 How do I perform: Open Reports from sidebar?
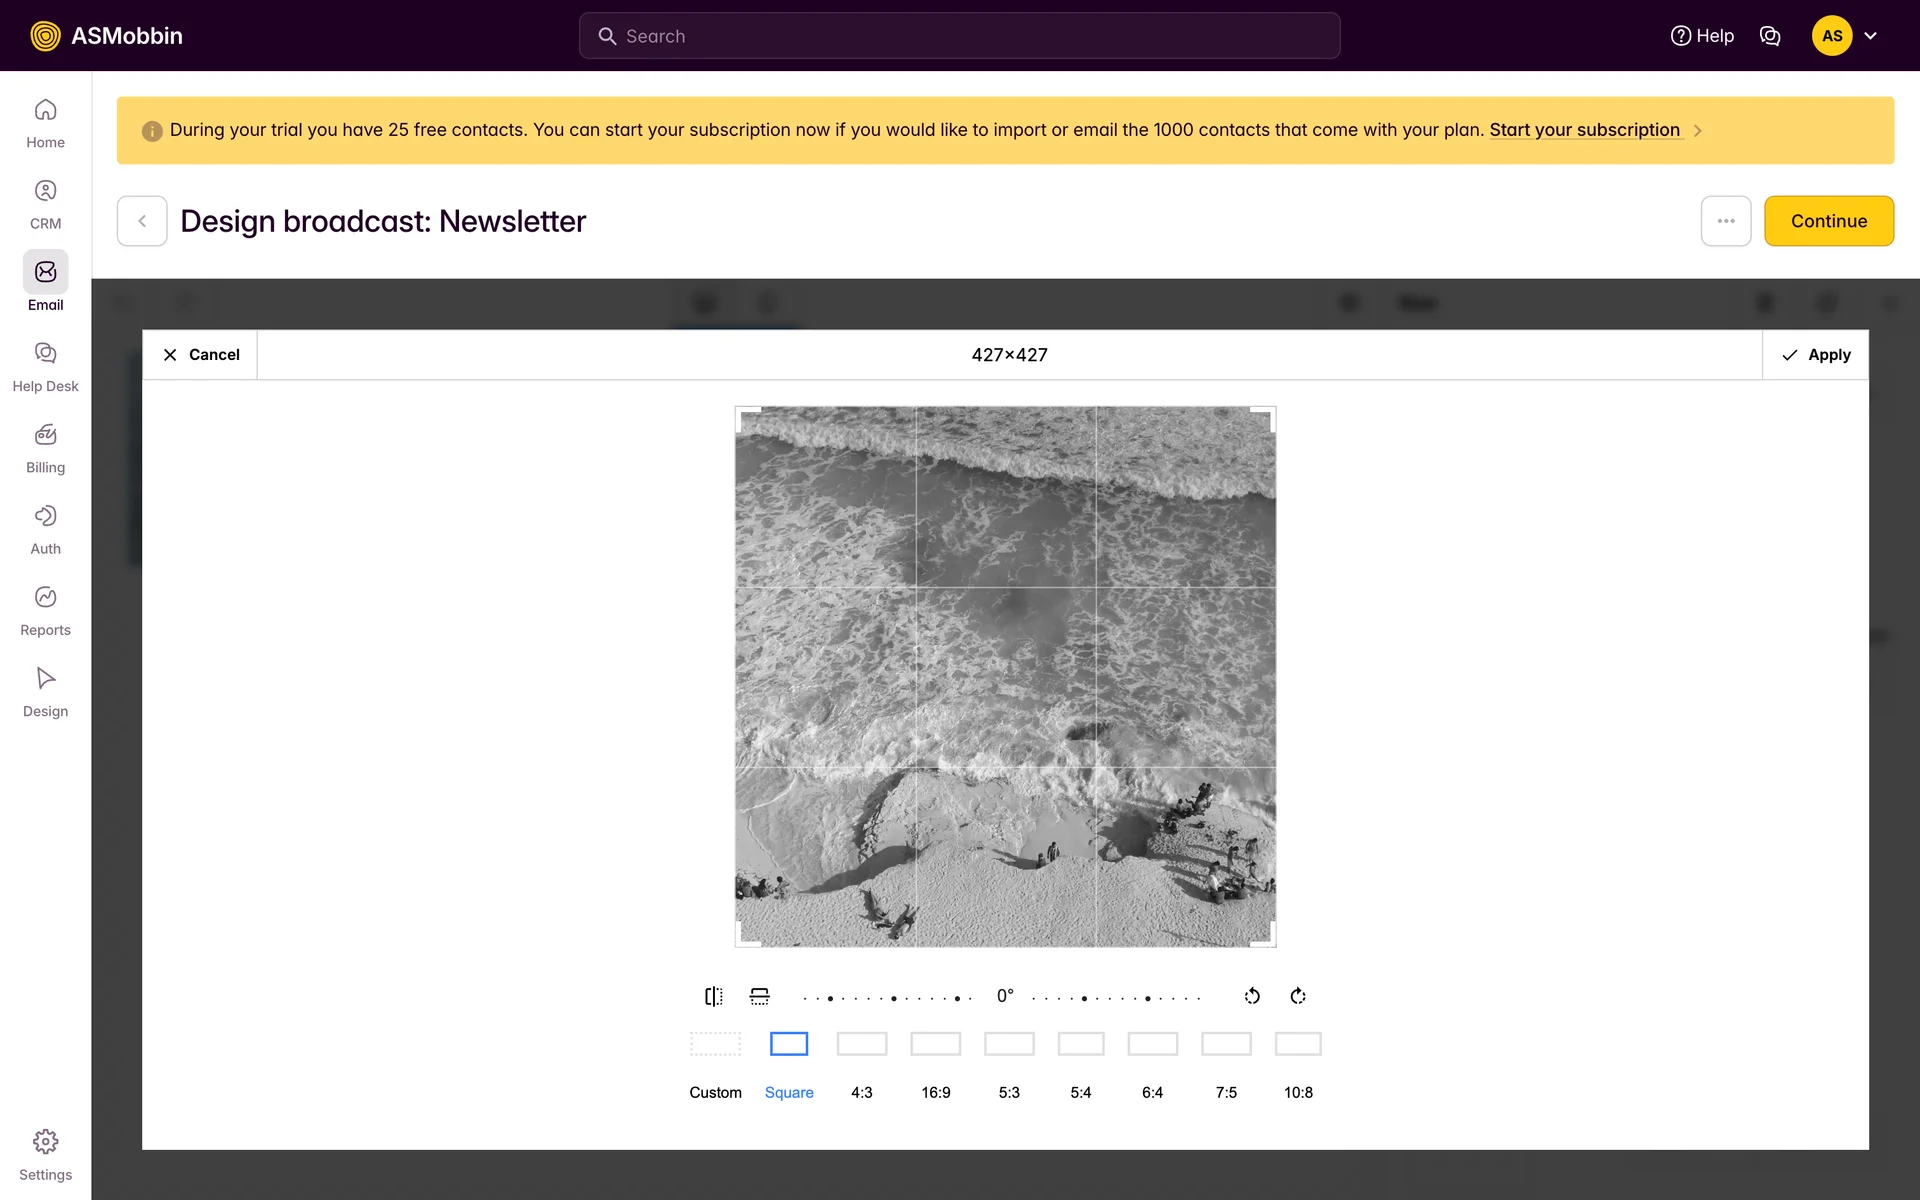point(45,611)
